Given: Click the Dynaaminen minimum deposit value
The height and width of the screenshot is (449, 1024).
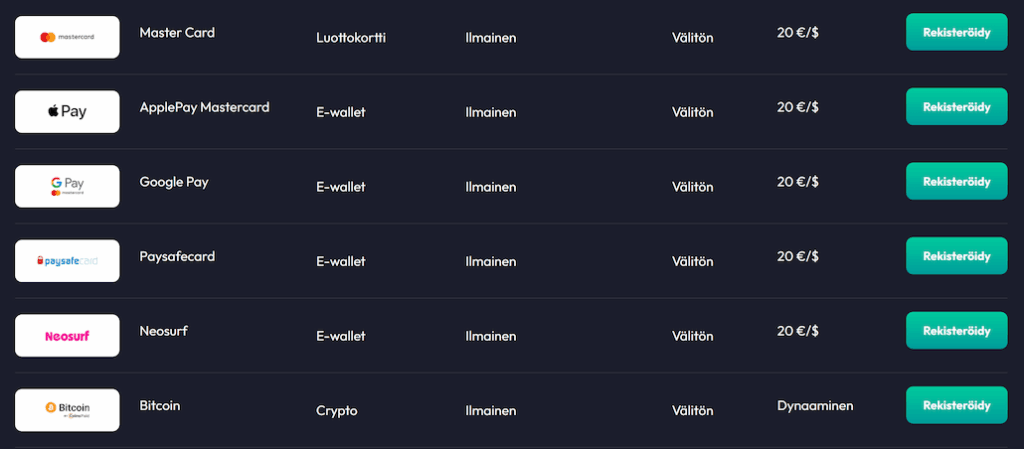Looking at the screenshot, I should pos(815,406).
